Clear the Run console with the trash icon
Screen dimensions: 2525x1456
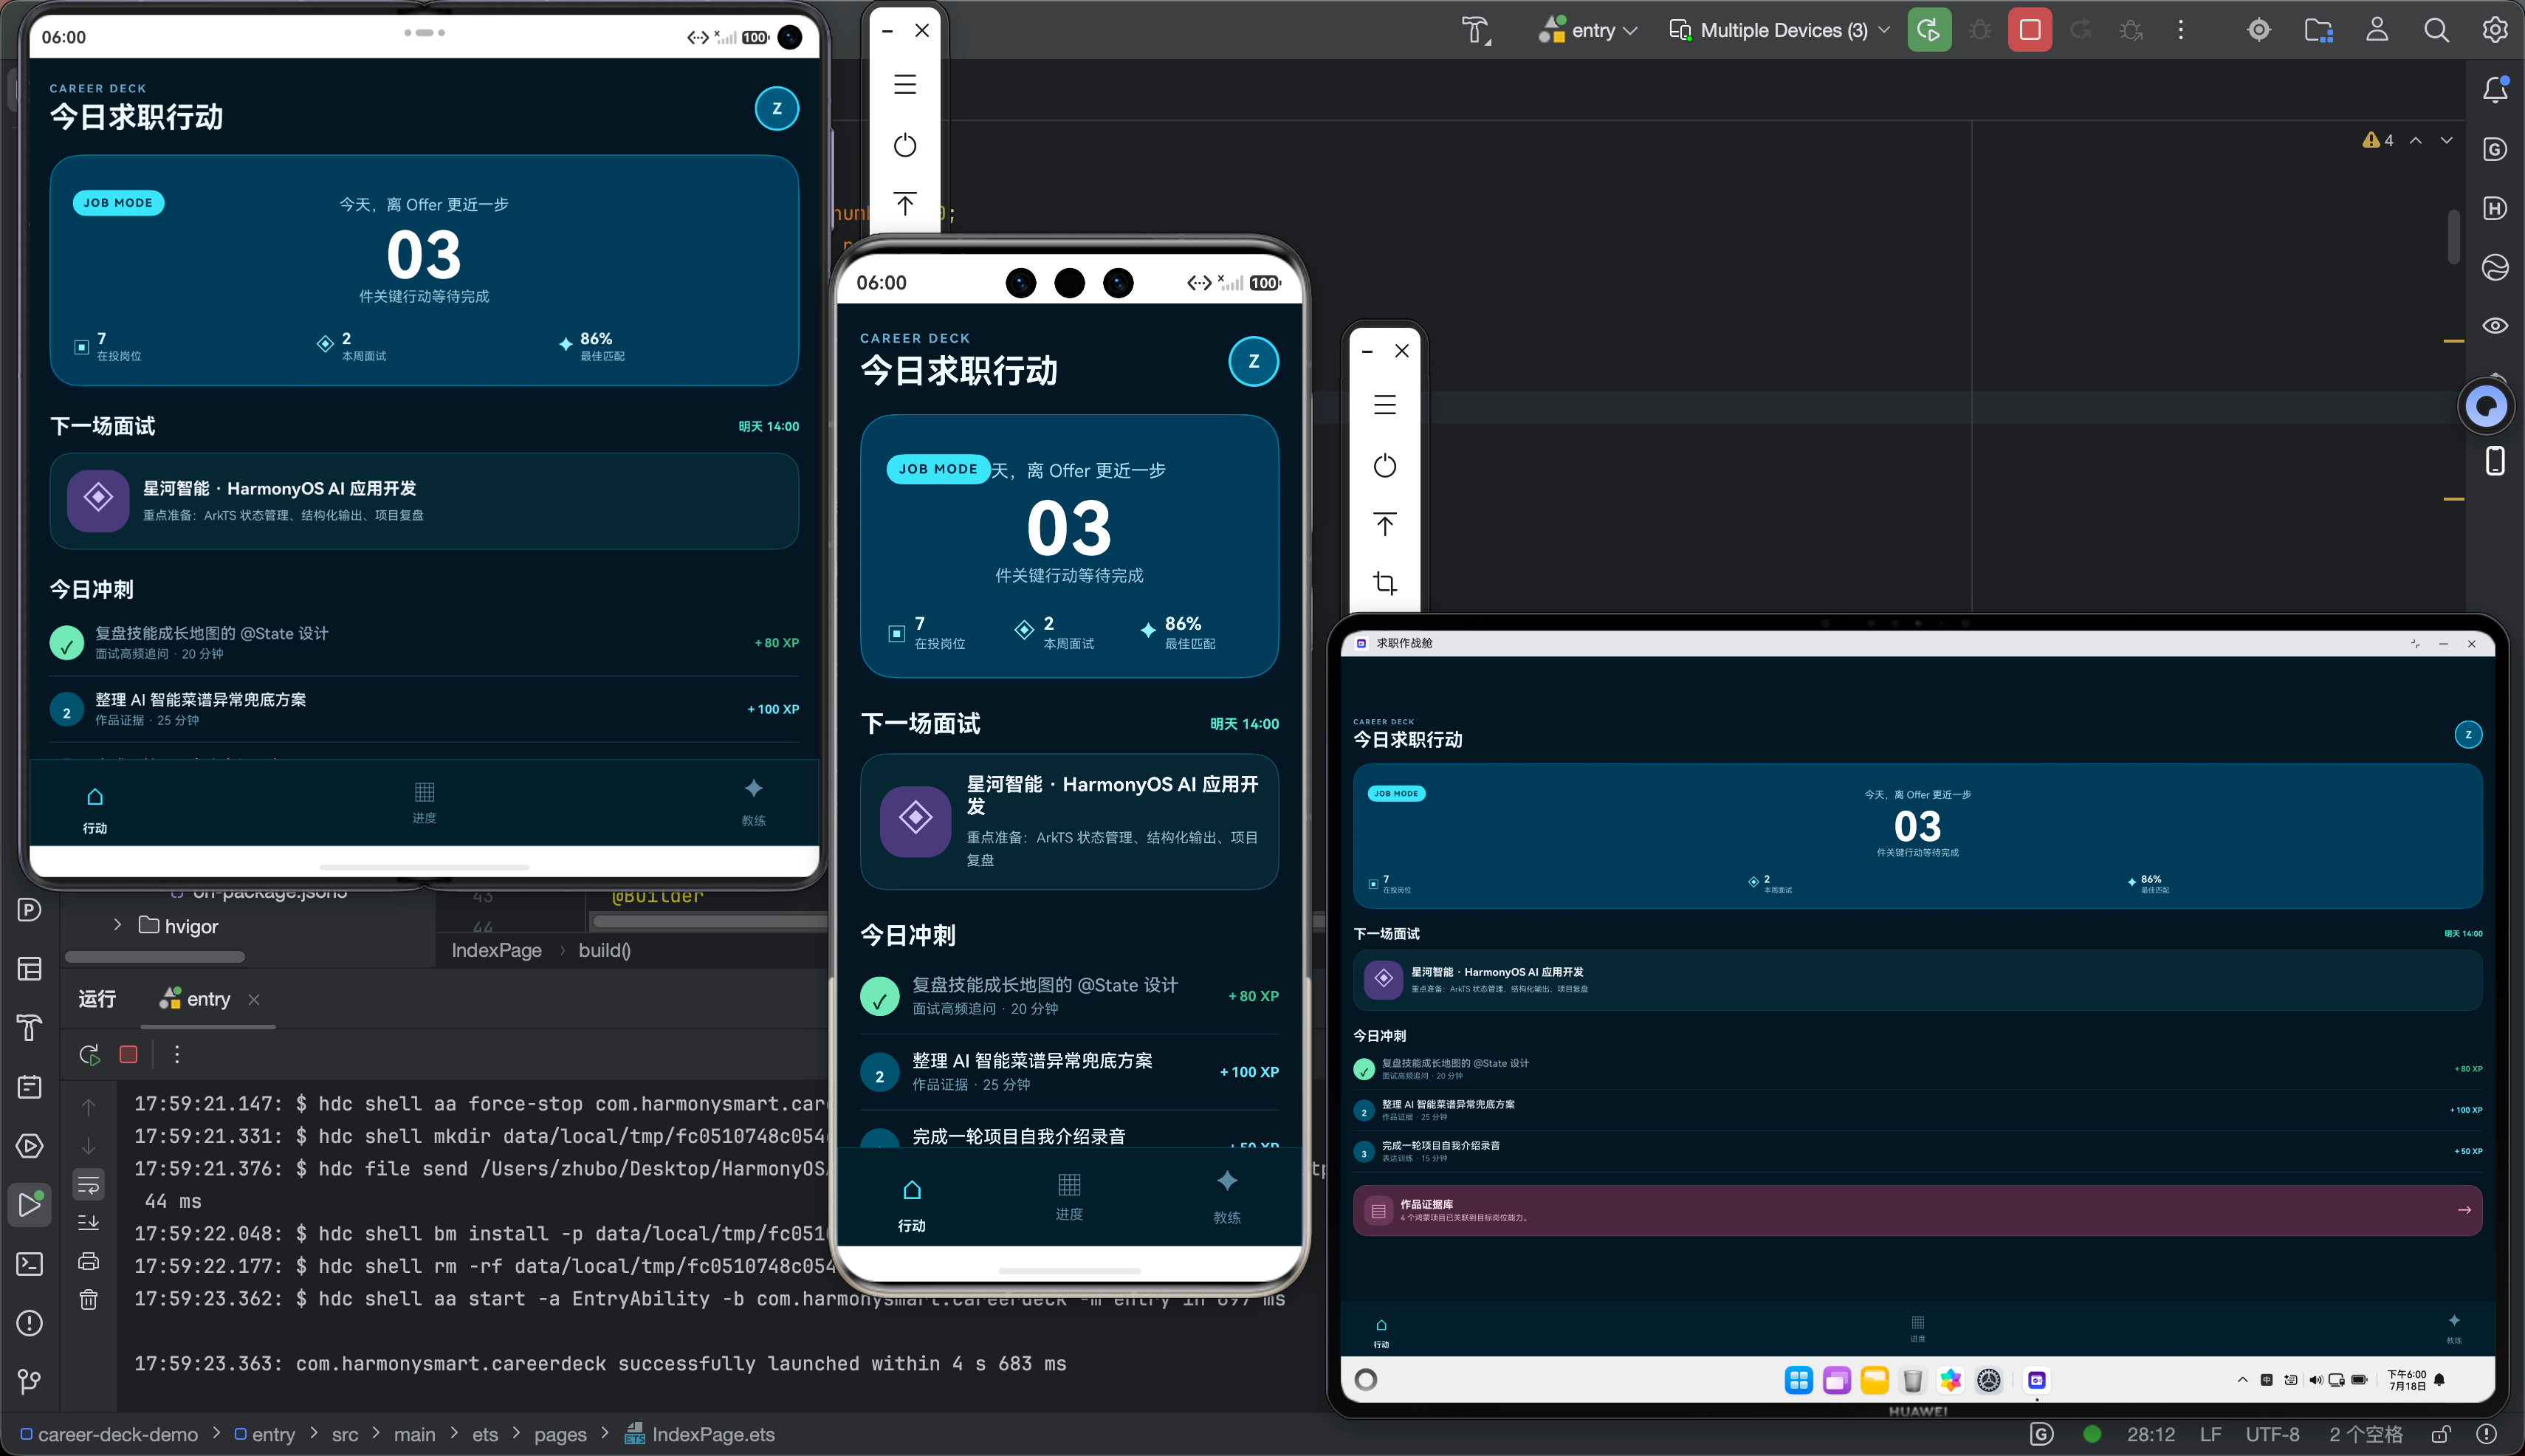tap(89, 1299)
